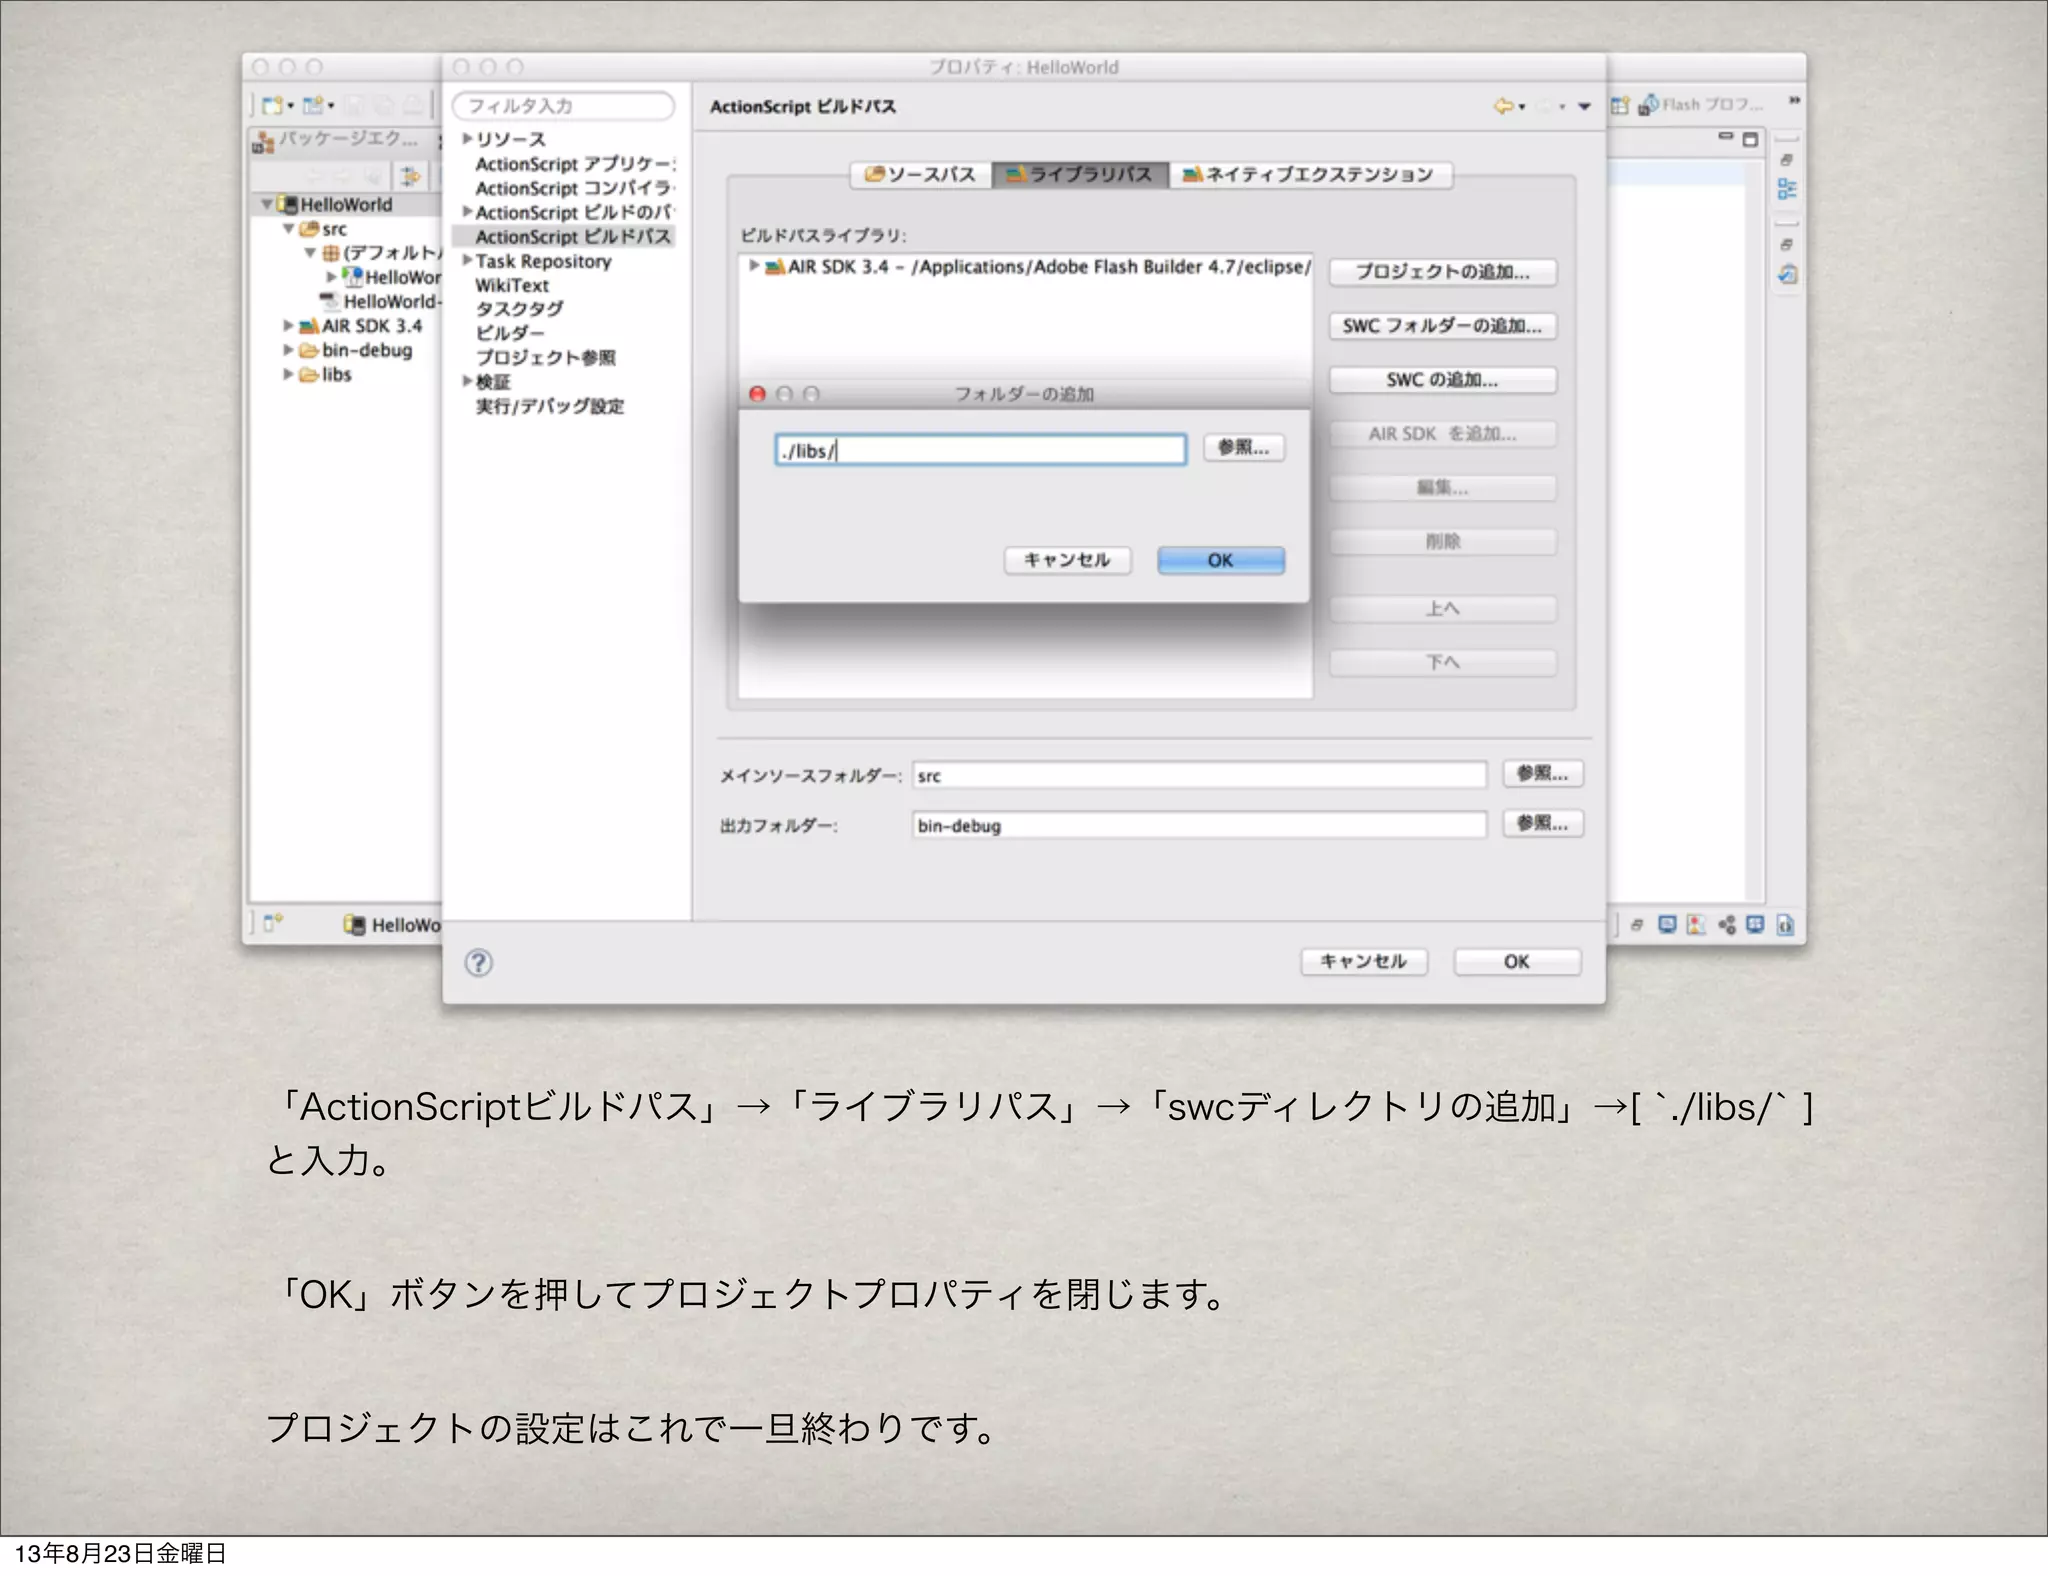This screenshot has height=1576, width=2048.
Task: Click OK in the フォルダーの追加 dialog
Action: [x=1221, y=560]
